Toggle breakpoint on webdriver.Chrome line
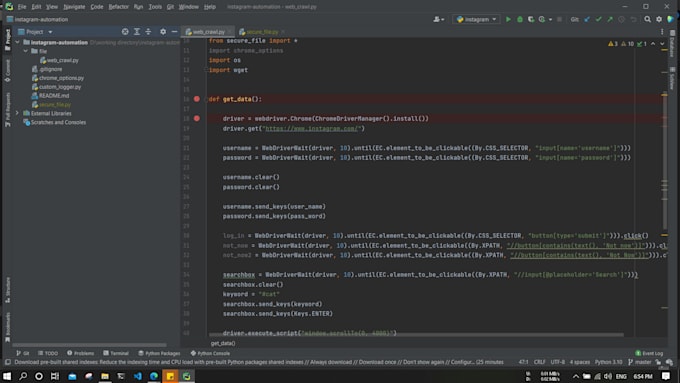Image resolution: width=680 pixels, height=383 pixels. coord(196,118)
